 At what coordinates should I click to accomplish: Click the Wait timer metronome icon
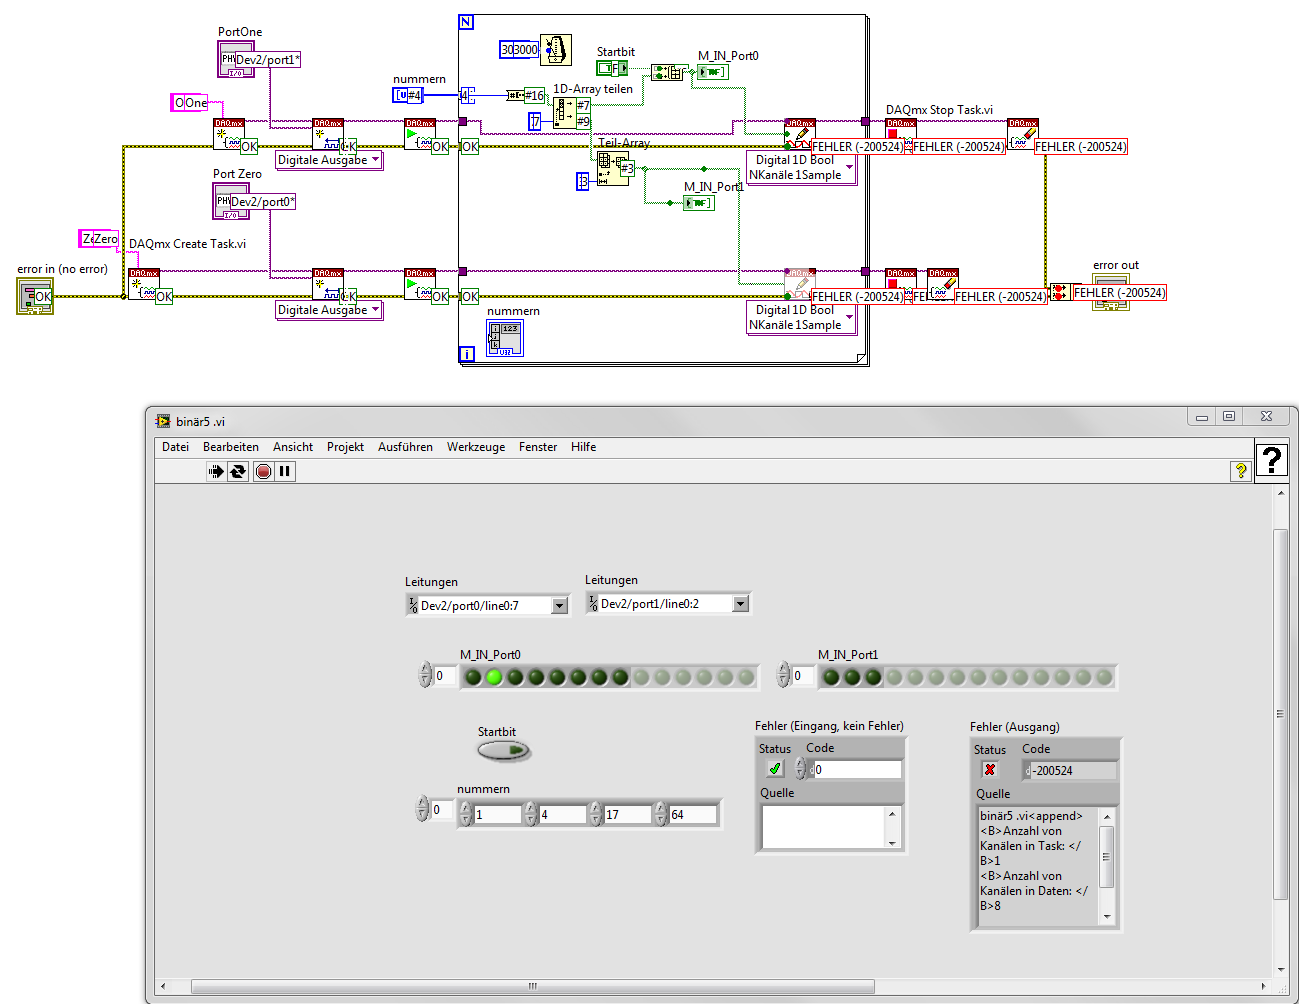556,49
